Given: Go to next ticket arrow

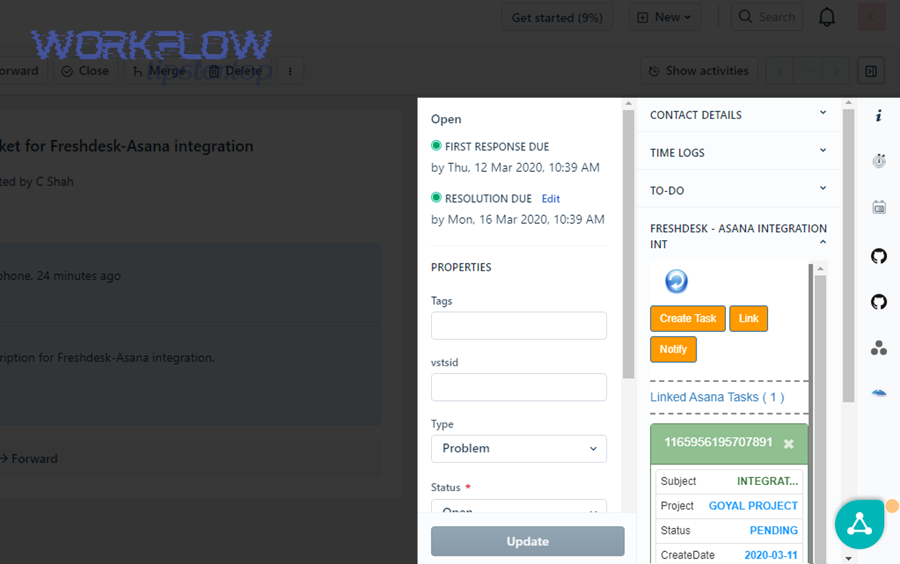Looking at the screenshot, I should tap(836, 71).
